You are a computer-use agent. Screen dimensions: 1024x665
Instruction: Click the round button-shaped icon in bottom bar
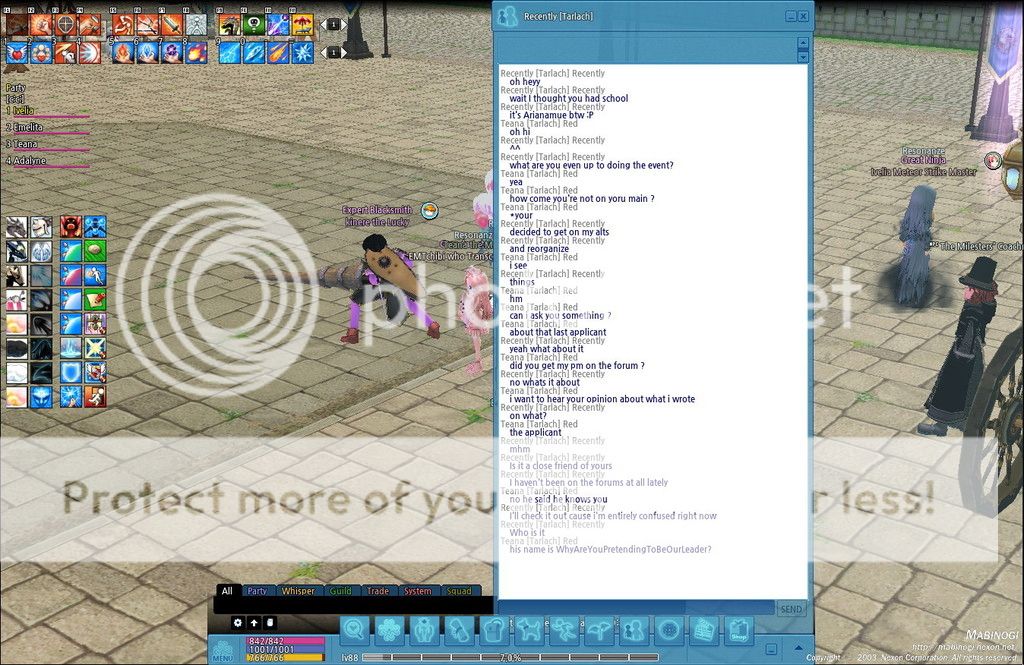pyautogui.click(x=669, y=630)
